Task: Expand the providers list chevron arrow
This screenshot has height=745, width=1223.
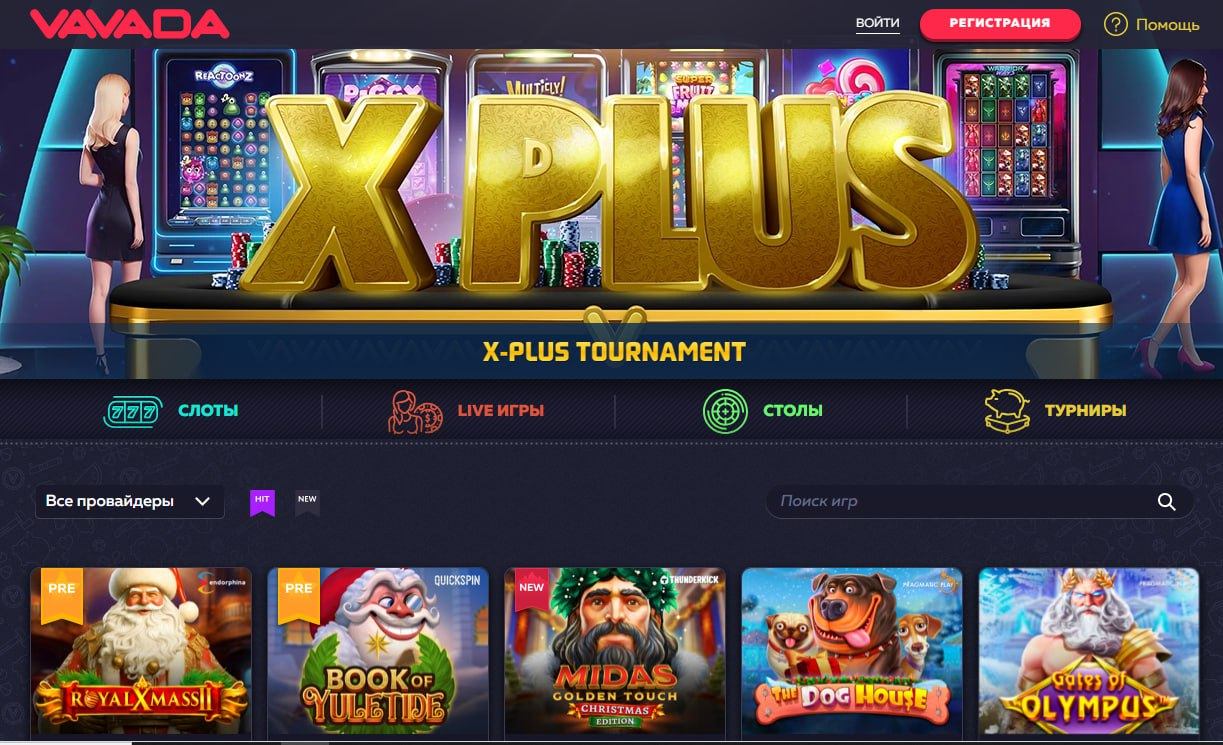Action: (202, 501)
